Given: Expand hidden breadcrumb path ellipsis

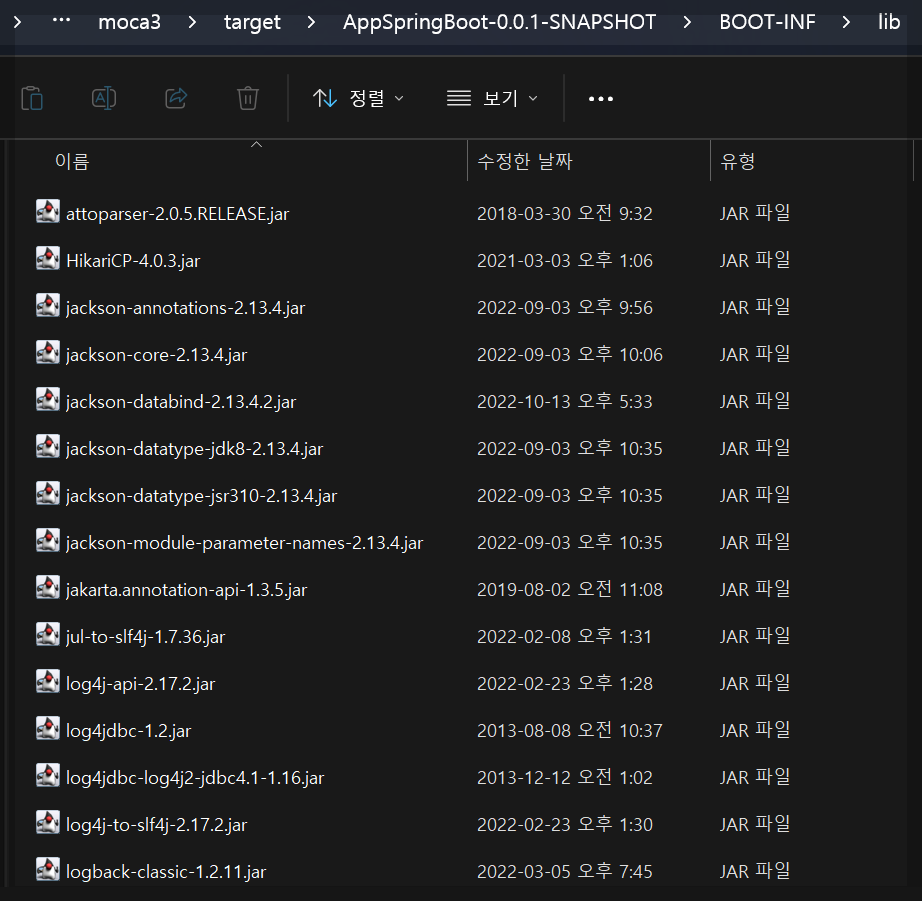Looking at the screenshot, I should click(x=61, y=20).
